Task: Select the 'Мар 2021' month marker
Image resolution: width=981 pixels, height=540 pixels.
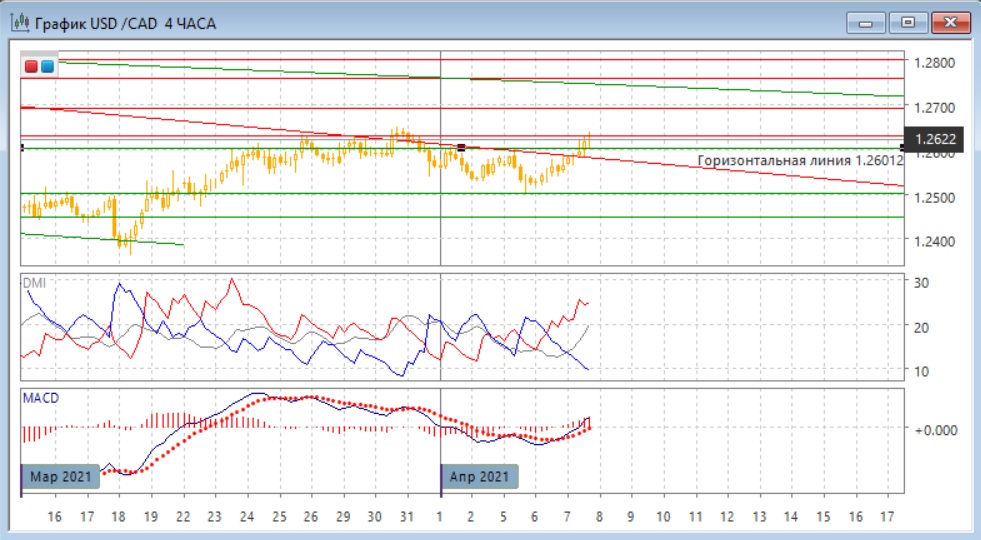Action: 60,476
